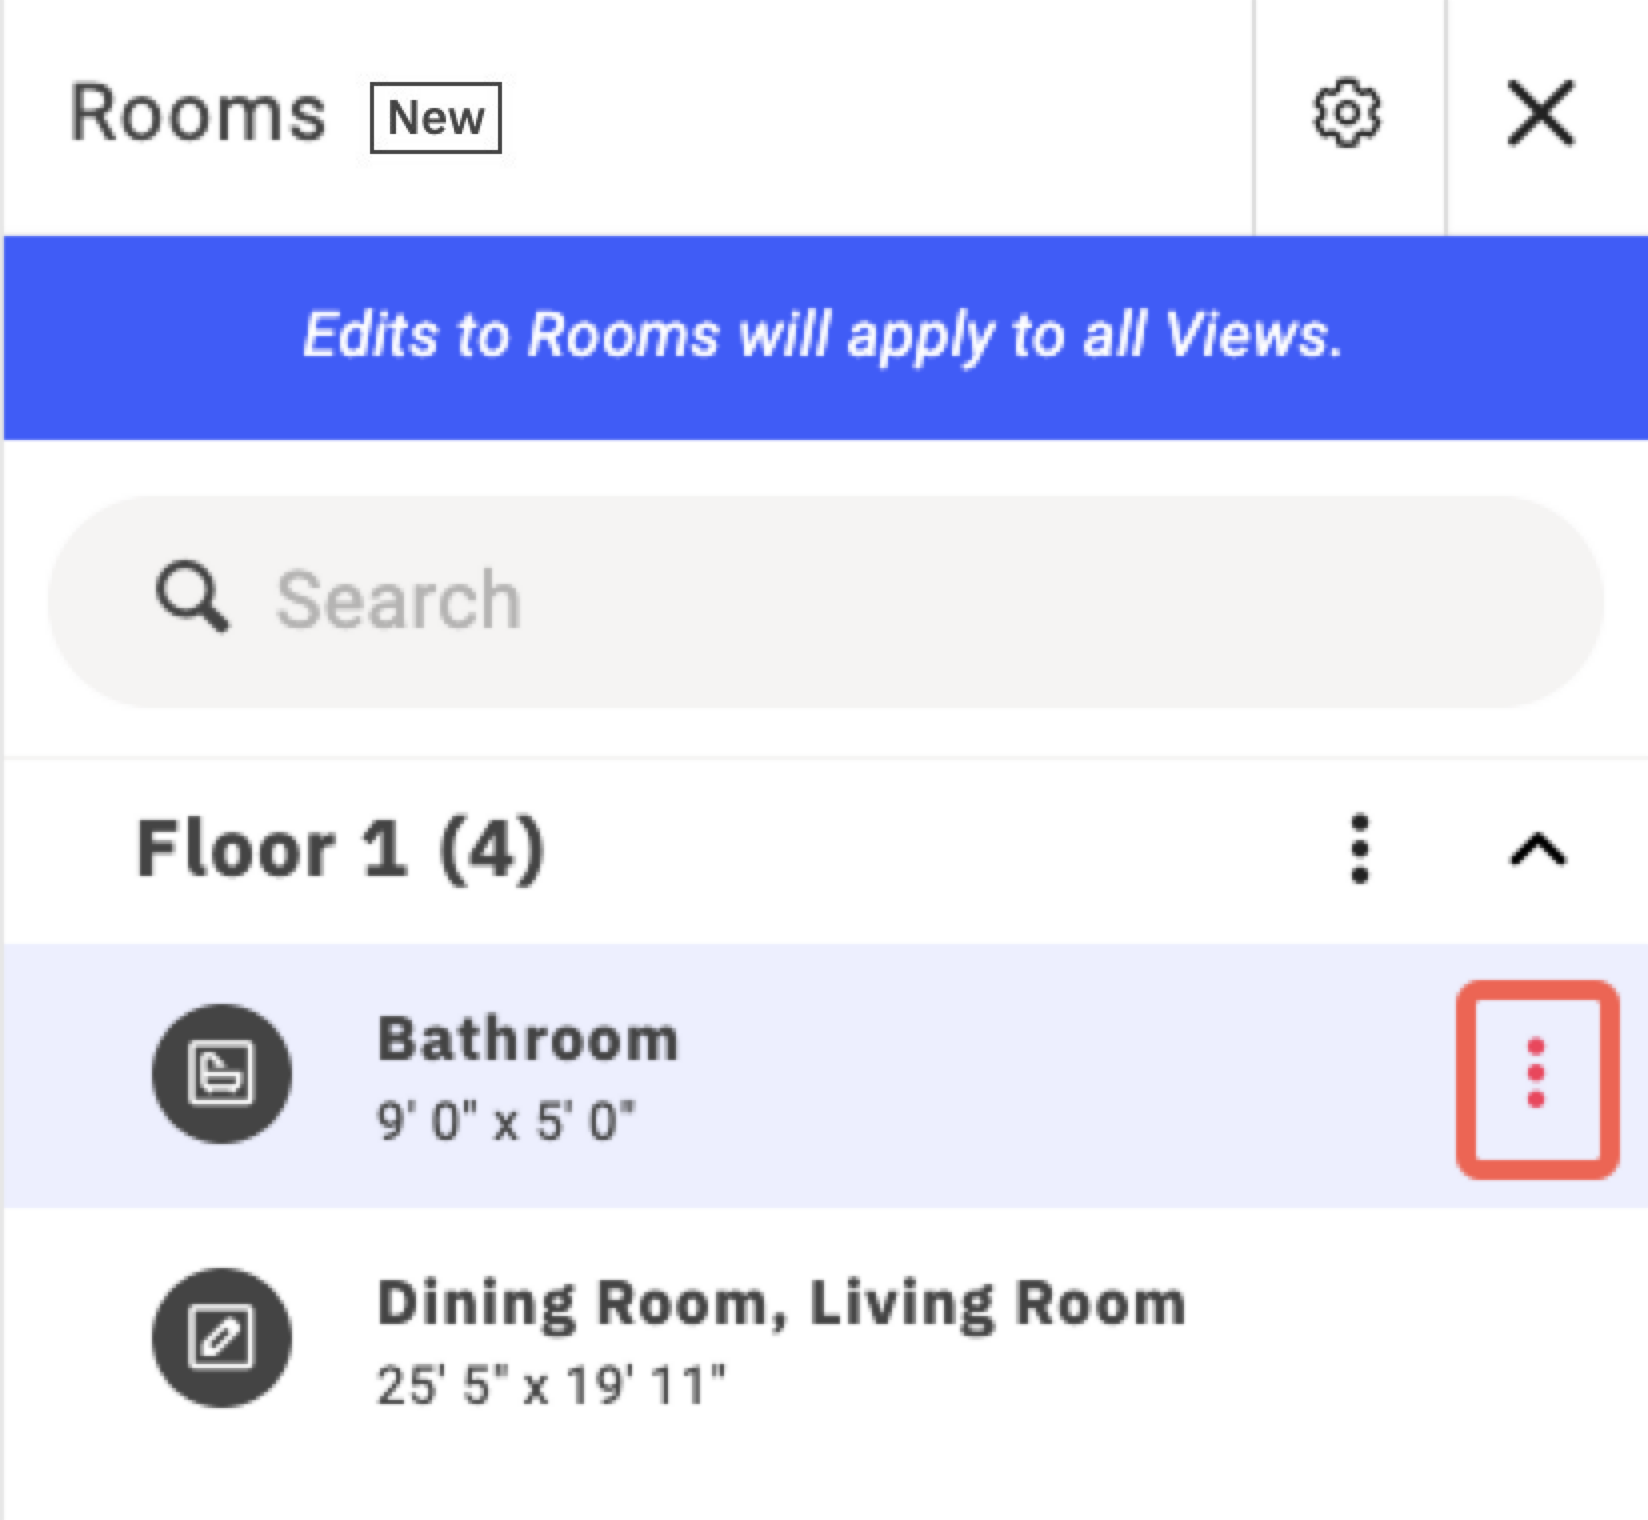Open the Floor 1 three-dot options menu
Screen dimensions: 1648x1520
coord(1359,849)
